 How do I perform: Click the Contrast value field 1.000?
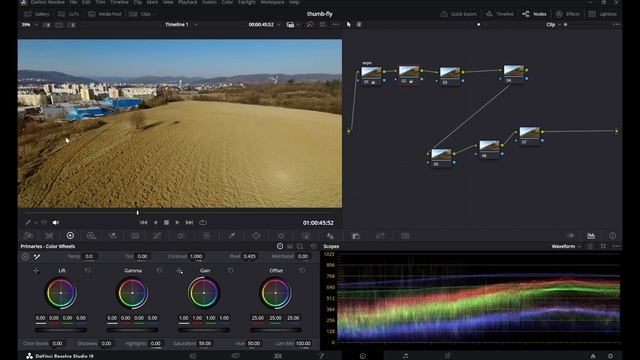(x=196, y=256)
